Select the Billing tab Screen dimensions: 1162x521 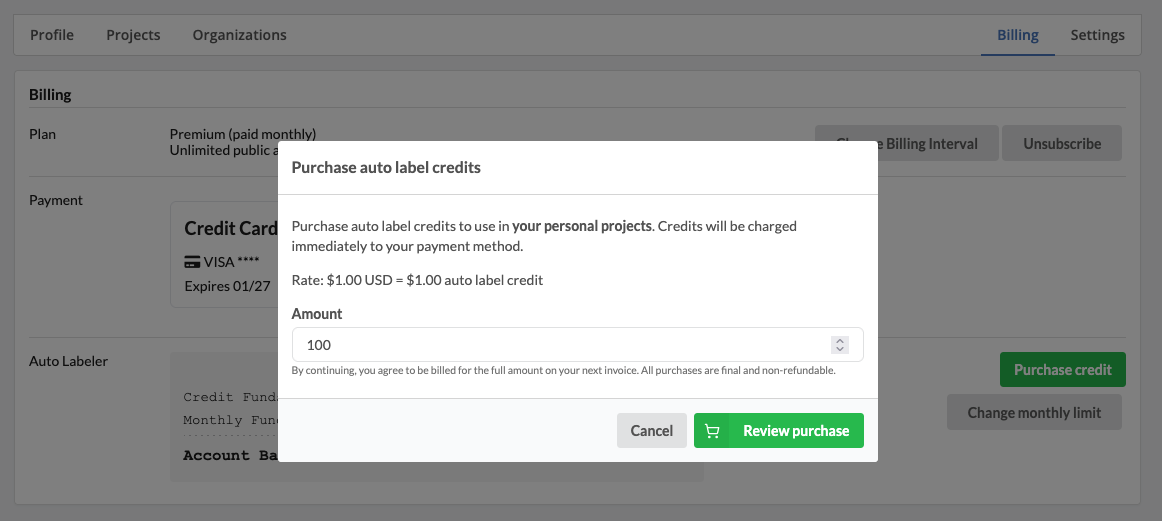(x=1017, y=35)
